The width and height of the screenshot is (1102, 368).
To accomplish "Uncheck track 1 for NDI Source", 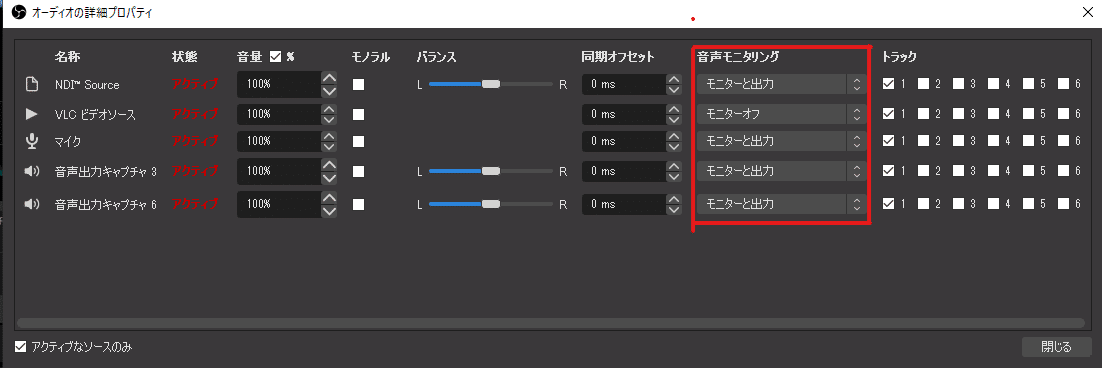I will (x=888, y=84).
